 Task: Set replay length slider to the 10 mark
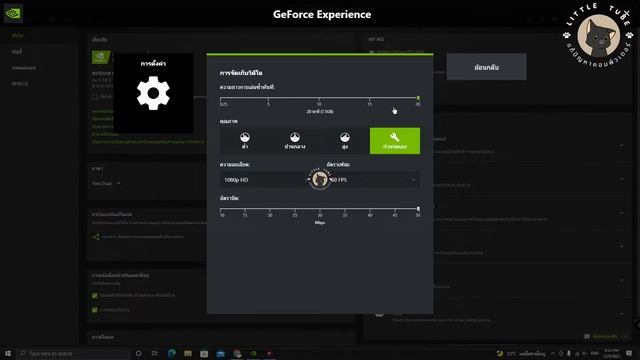(x=319, y=98)
